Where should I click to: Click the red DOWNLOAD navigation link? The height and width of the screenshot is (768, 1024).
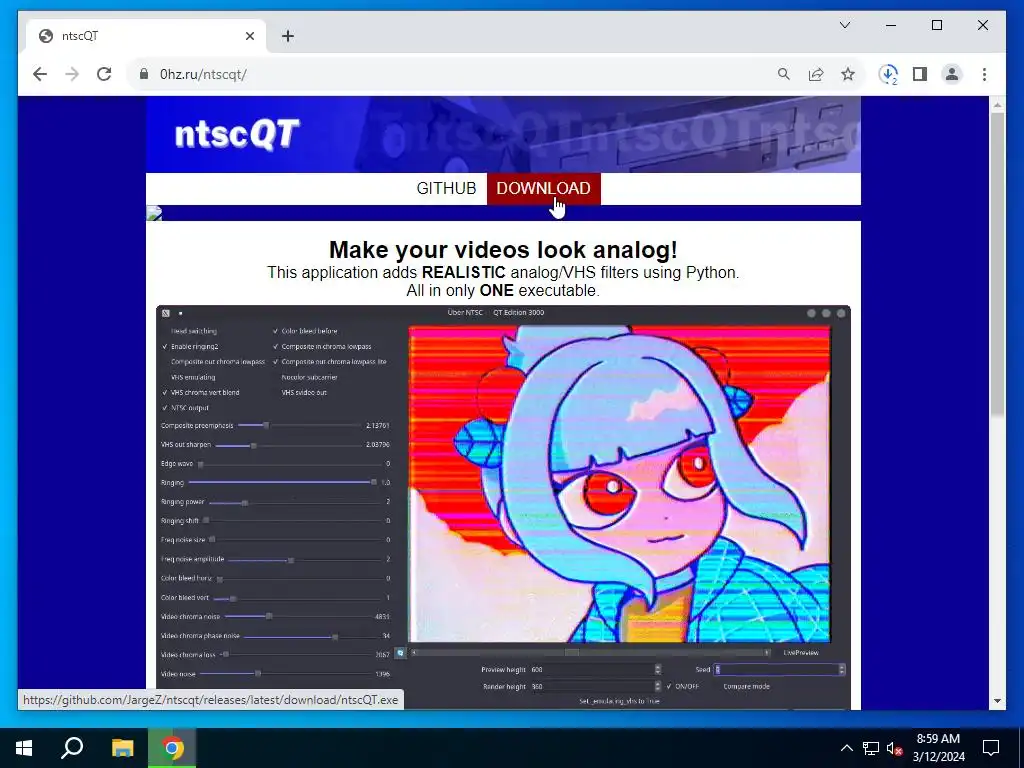click(x=543, y=189)
